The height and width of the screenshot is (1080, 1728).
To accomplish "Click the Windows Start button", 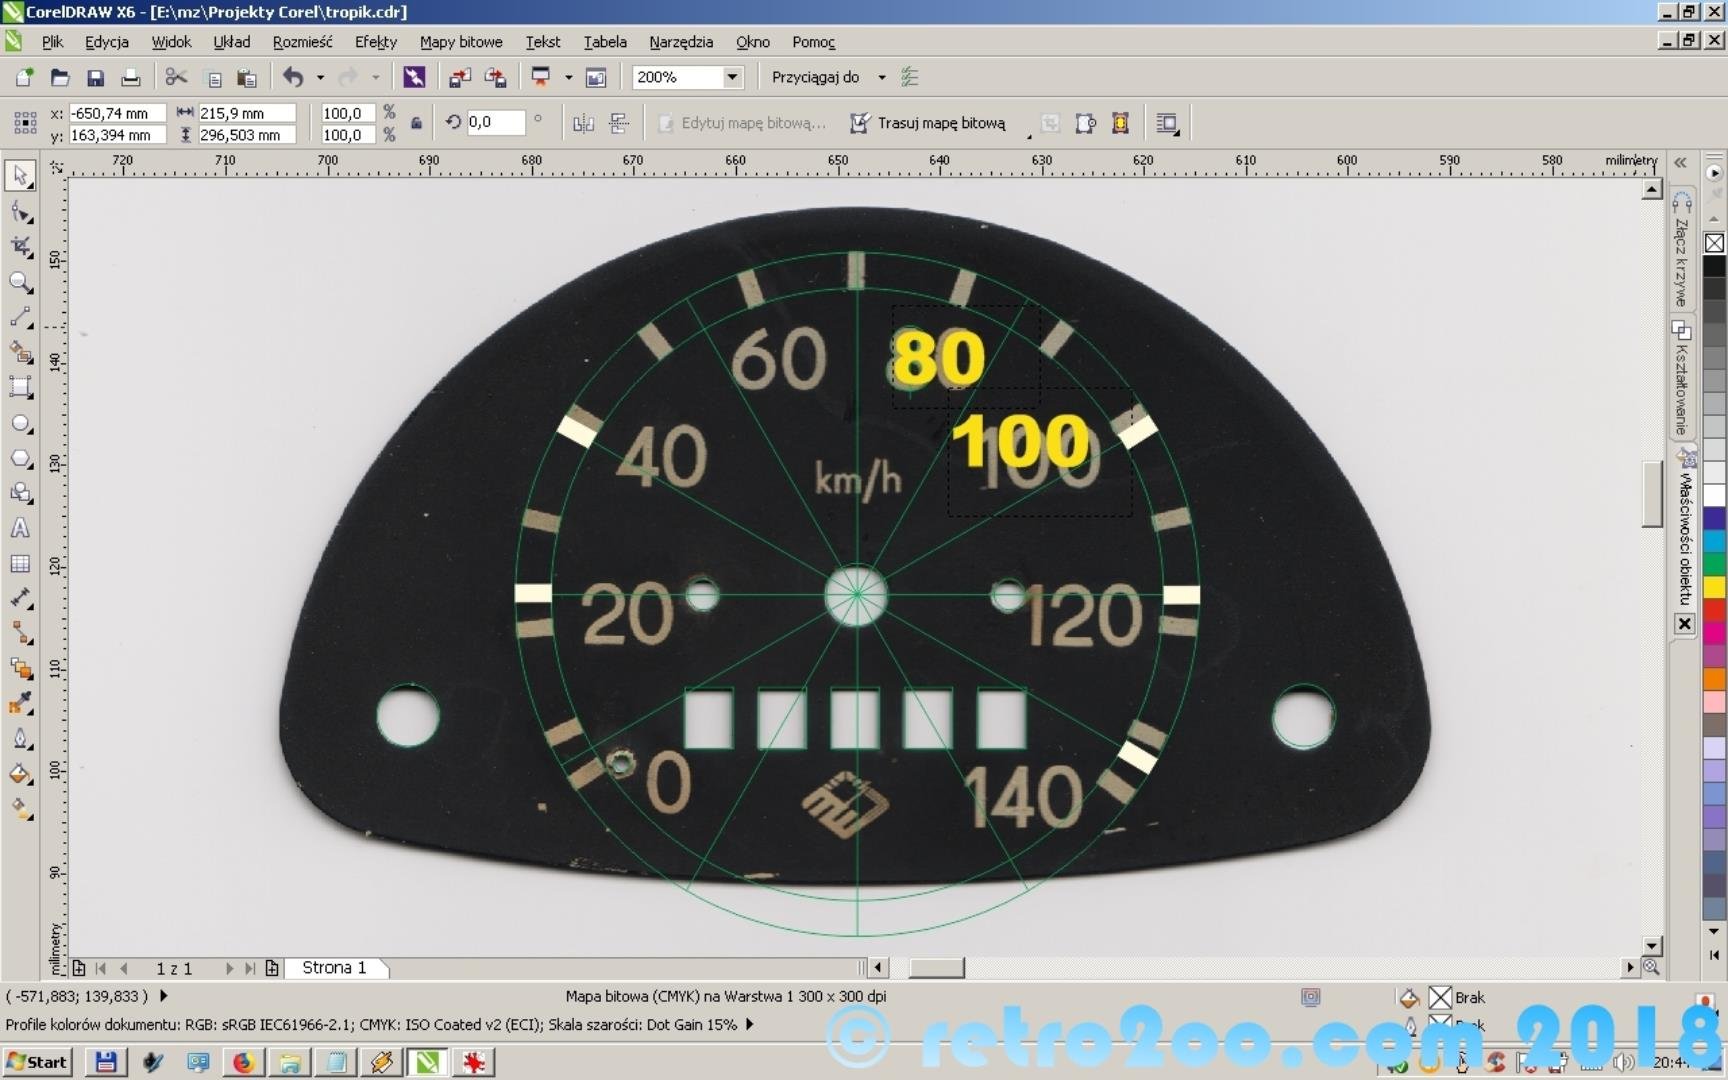I will coord(37,1061).
